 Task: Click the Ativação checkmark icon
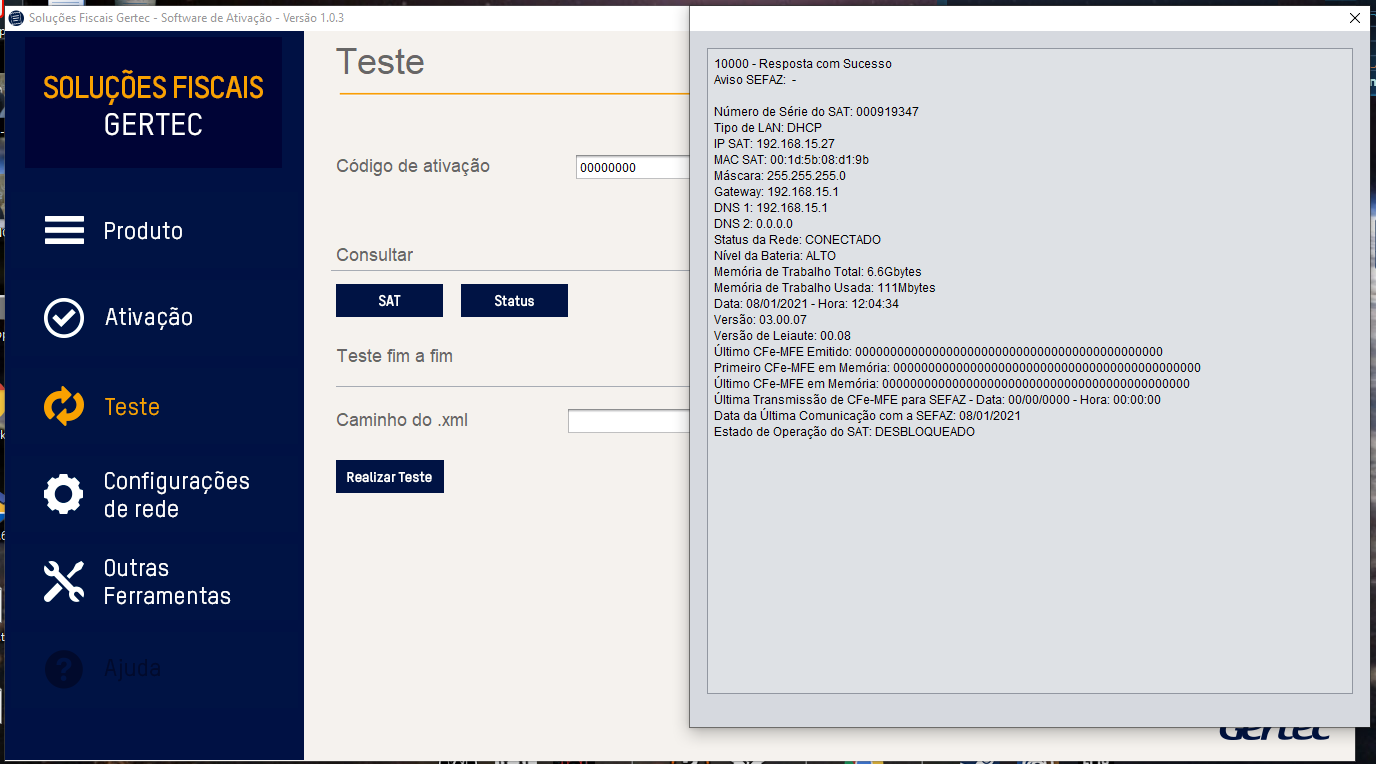click(64, 317)
